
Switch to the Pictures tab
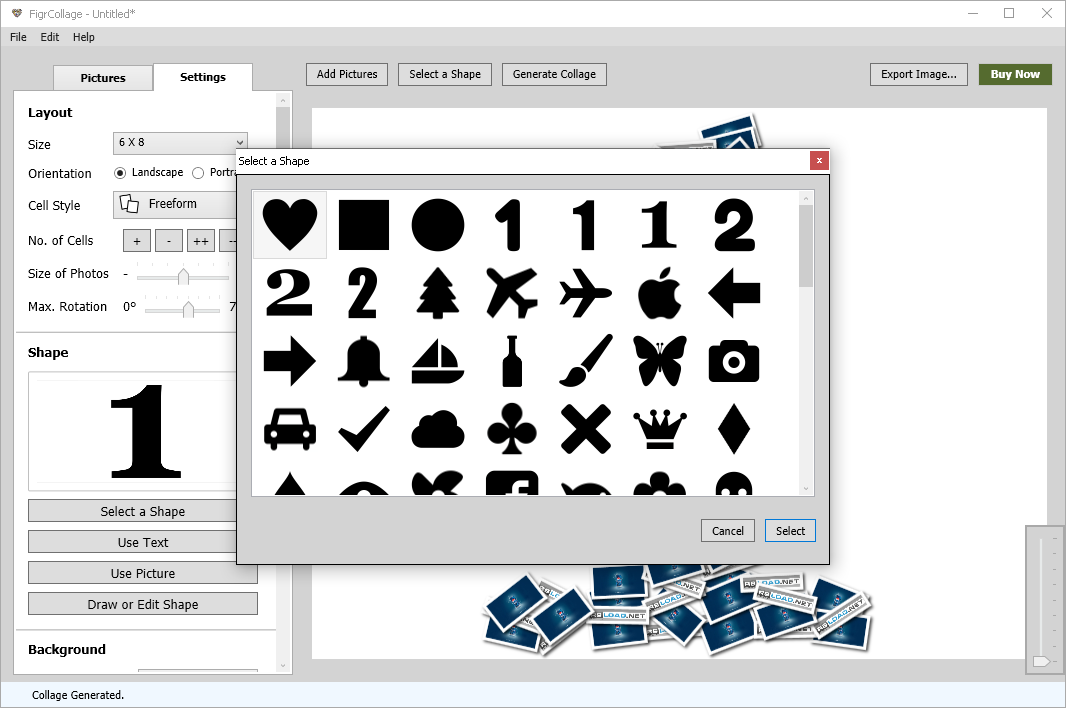103,78
